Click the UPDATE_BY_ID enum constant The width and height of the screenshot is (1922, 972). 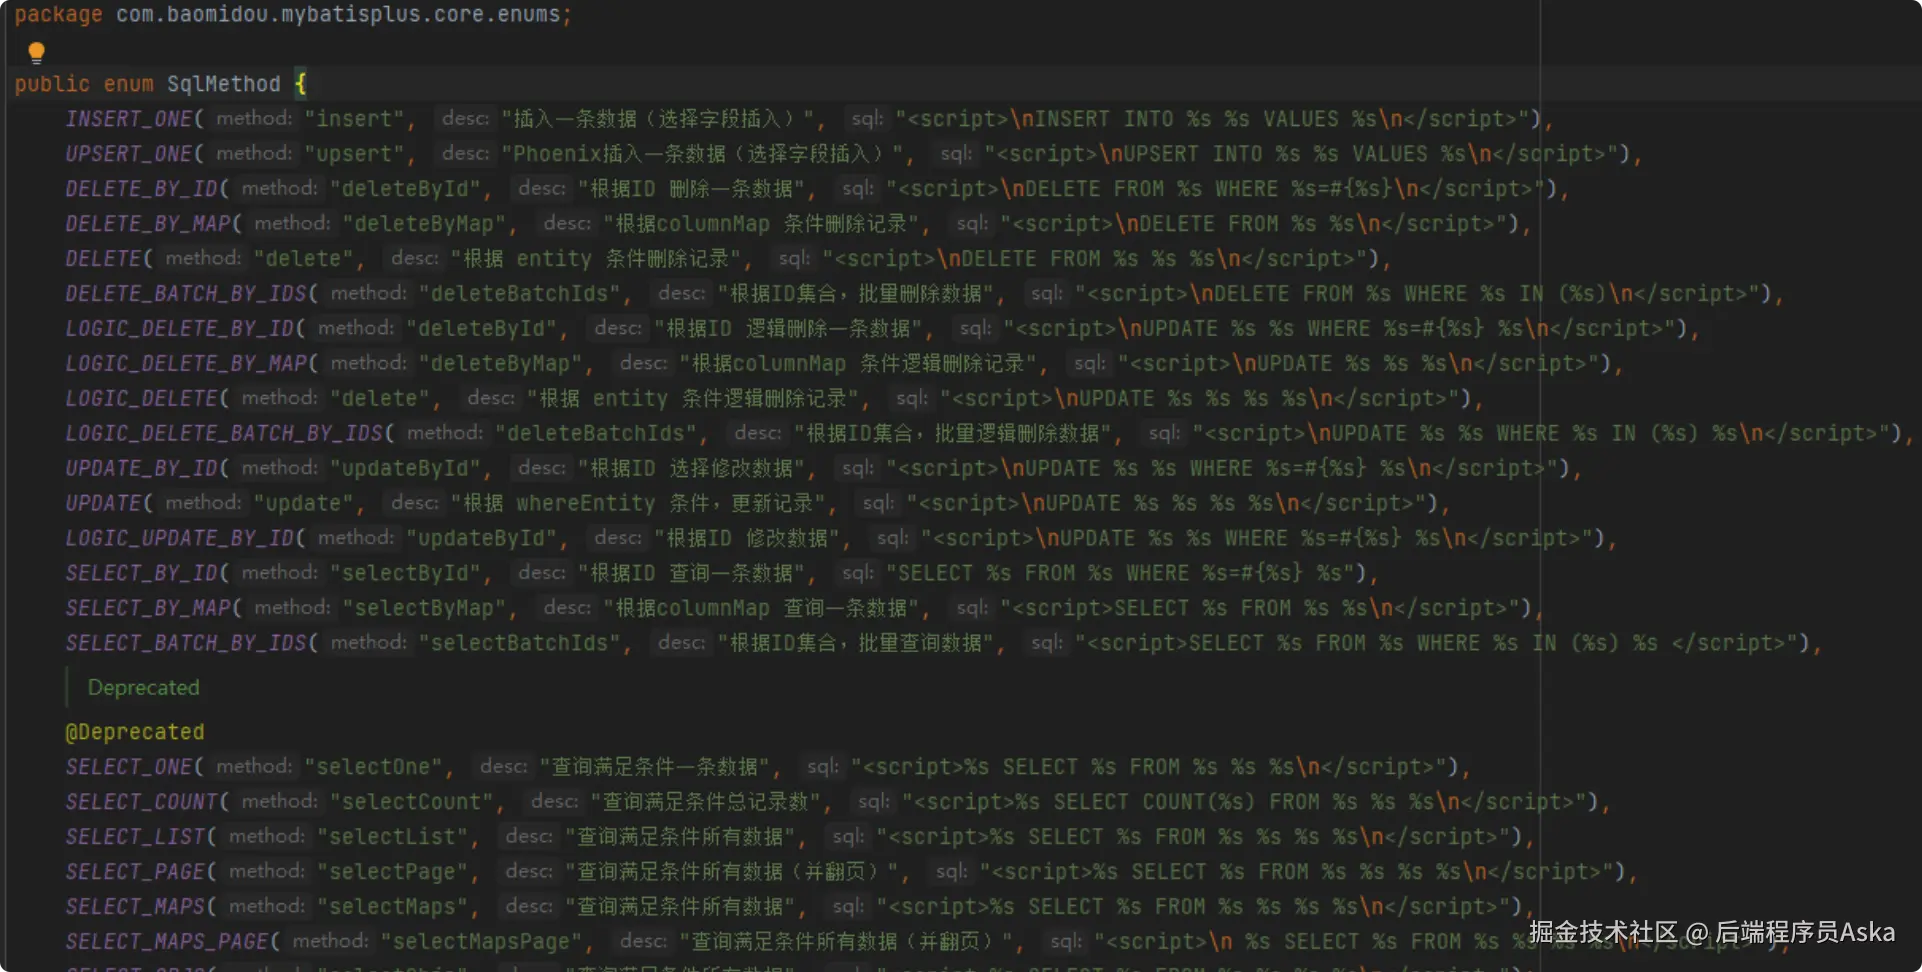(142, 469)
